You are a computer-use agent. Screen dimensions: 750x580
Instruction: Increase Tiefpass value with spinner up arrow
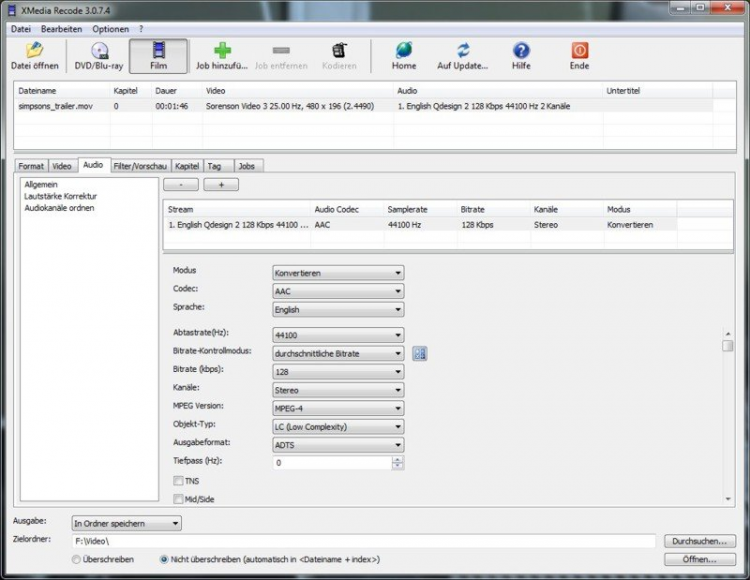398,459
